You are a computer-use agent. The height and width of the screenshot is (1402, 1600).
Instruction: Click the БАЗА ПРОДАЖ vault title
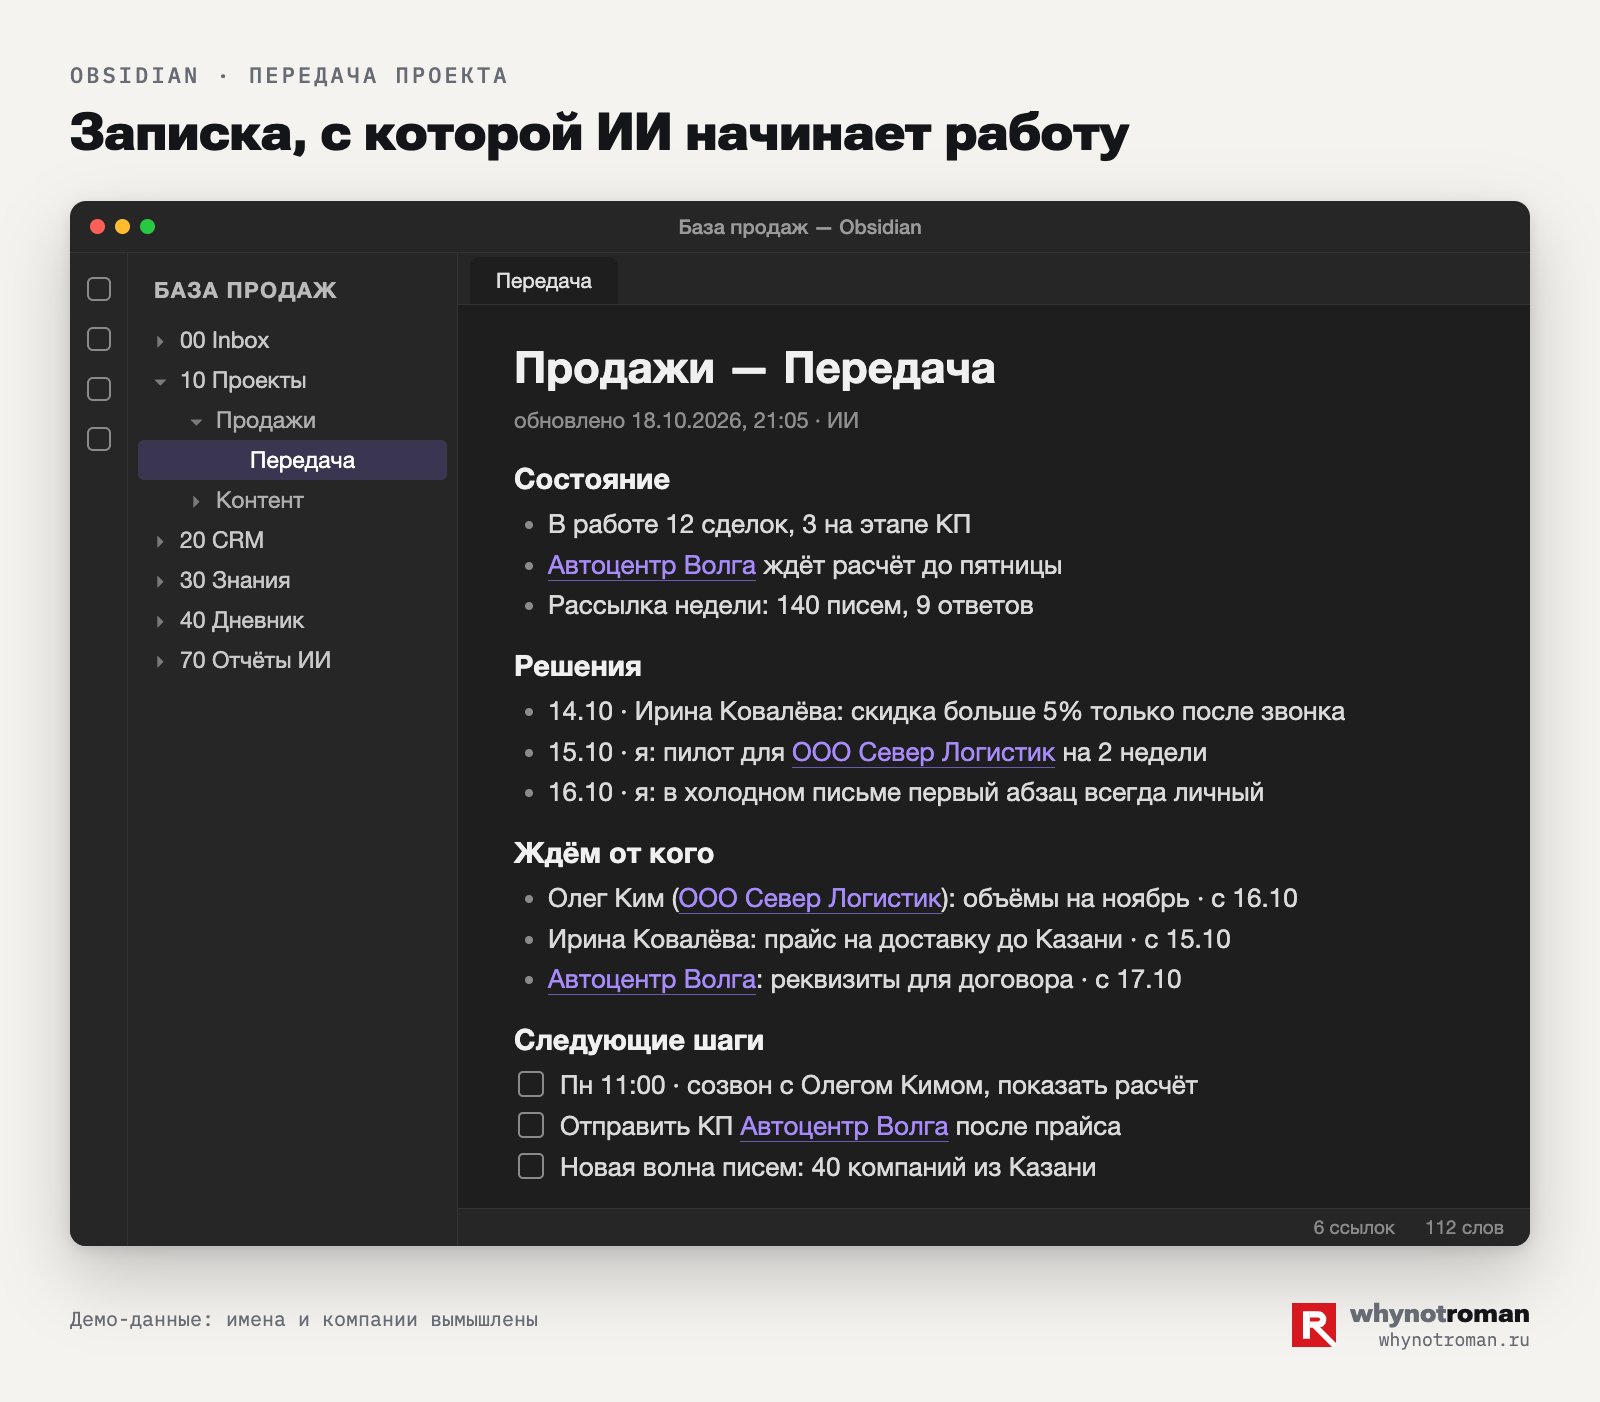click(x=245, y=290)
